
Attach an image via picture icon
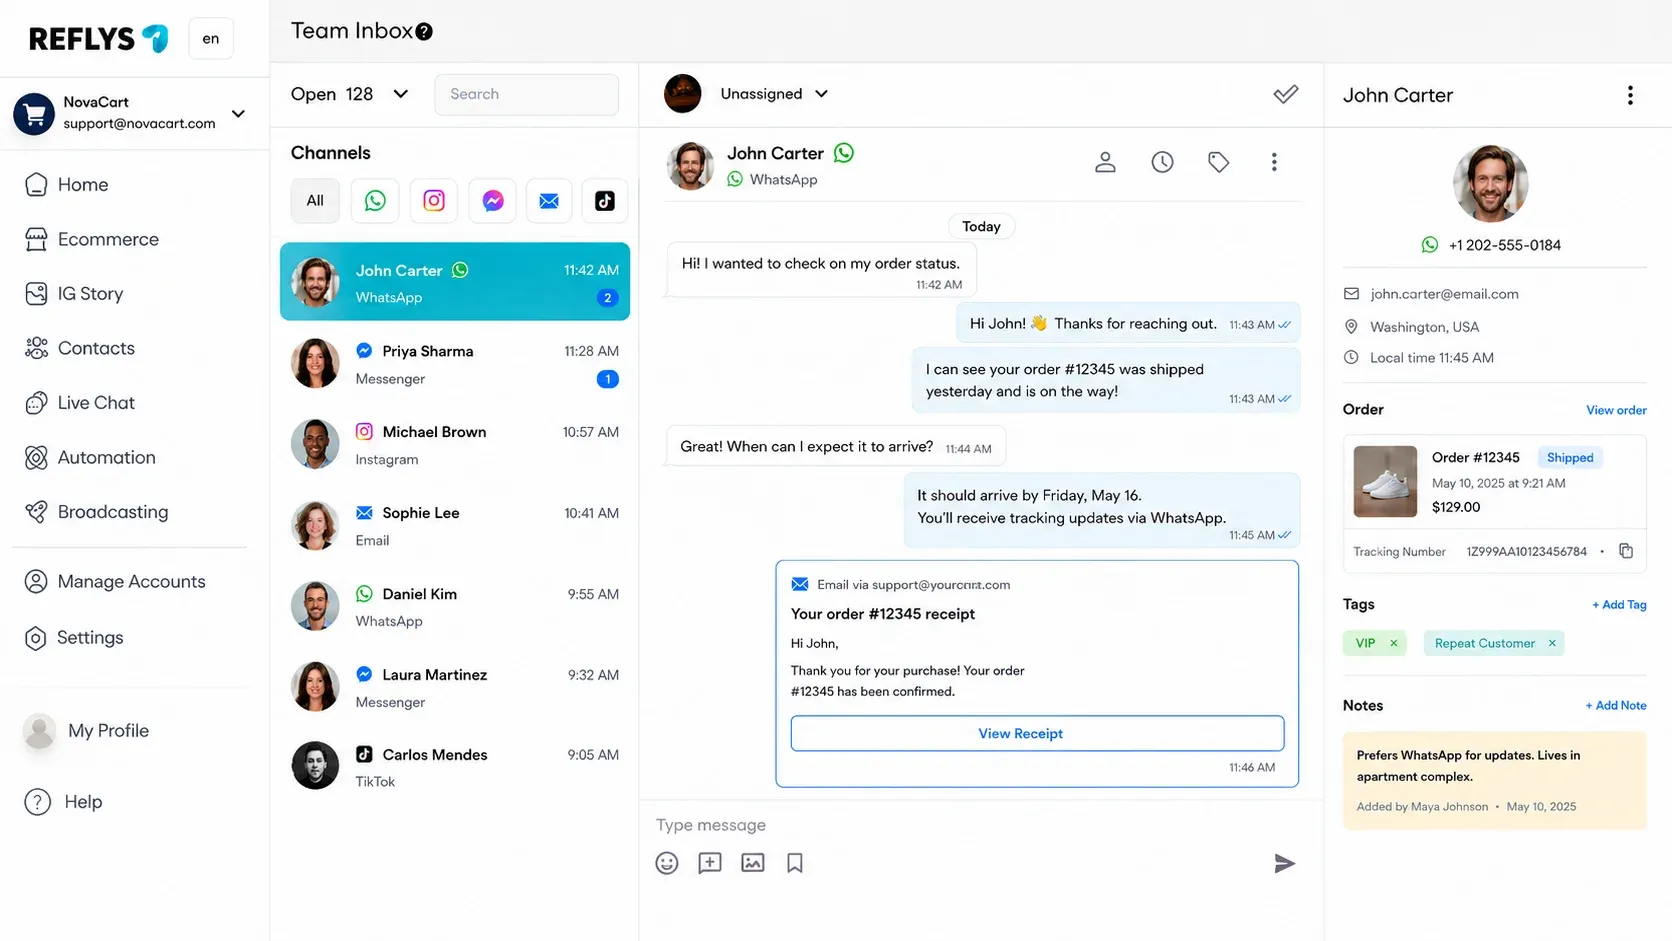coord(753,863)
